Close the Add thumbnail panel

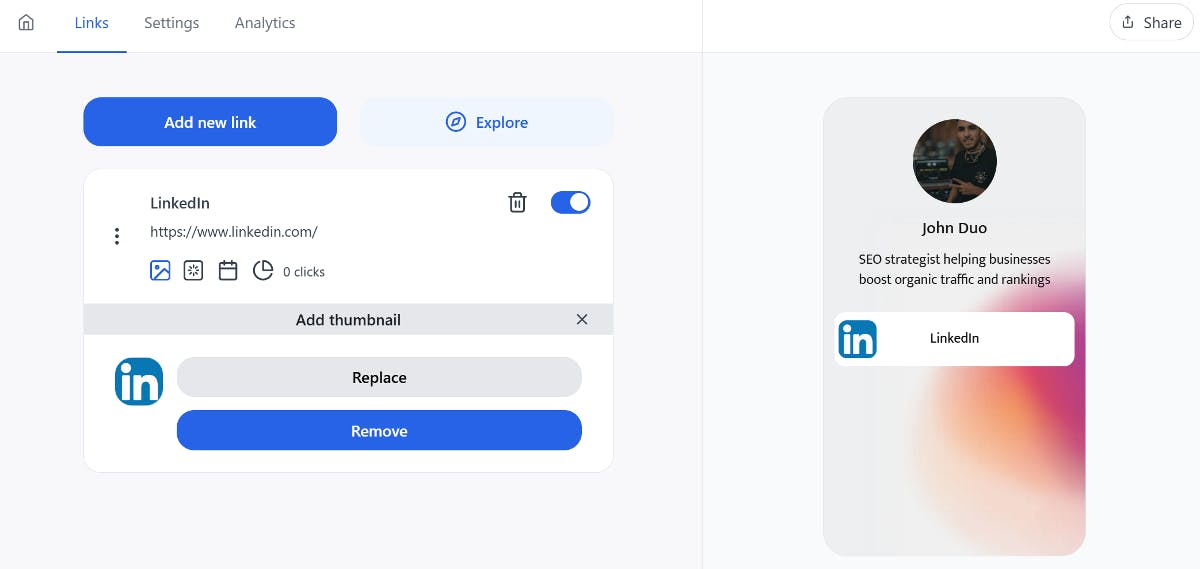(x=582, y=319)
